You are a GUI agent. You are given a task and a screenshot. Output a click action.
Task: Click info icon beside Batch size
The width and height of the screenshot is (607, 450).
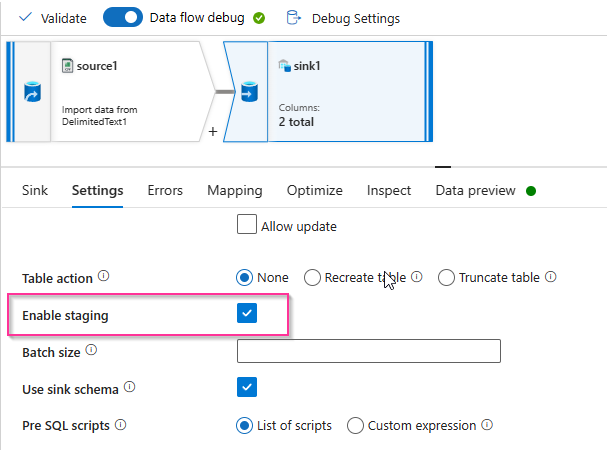(92, 352)
